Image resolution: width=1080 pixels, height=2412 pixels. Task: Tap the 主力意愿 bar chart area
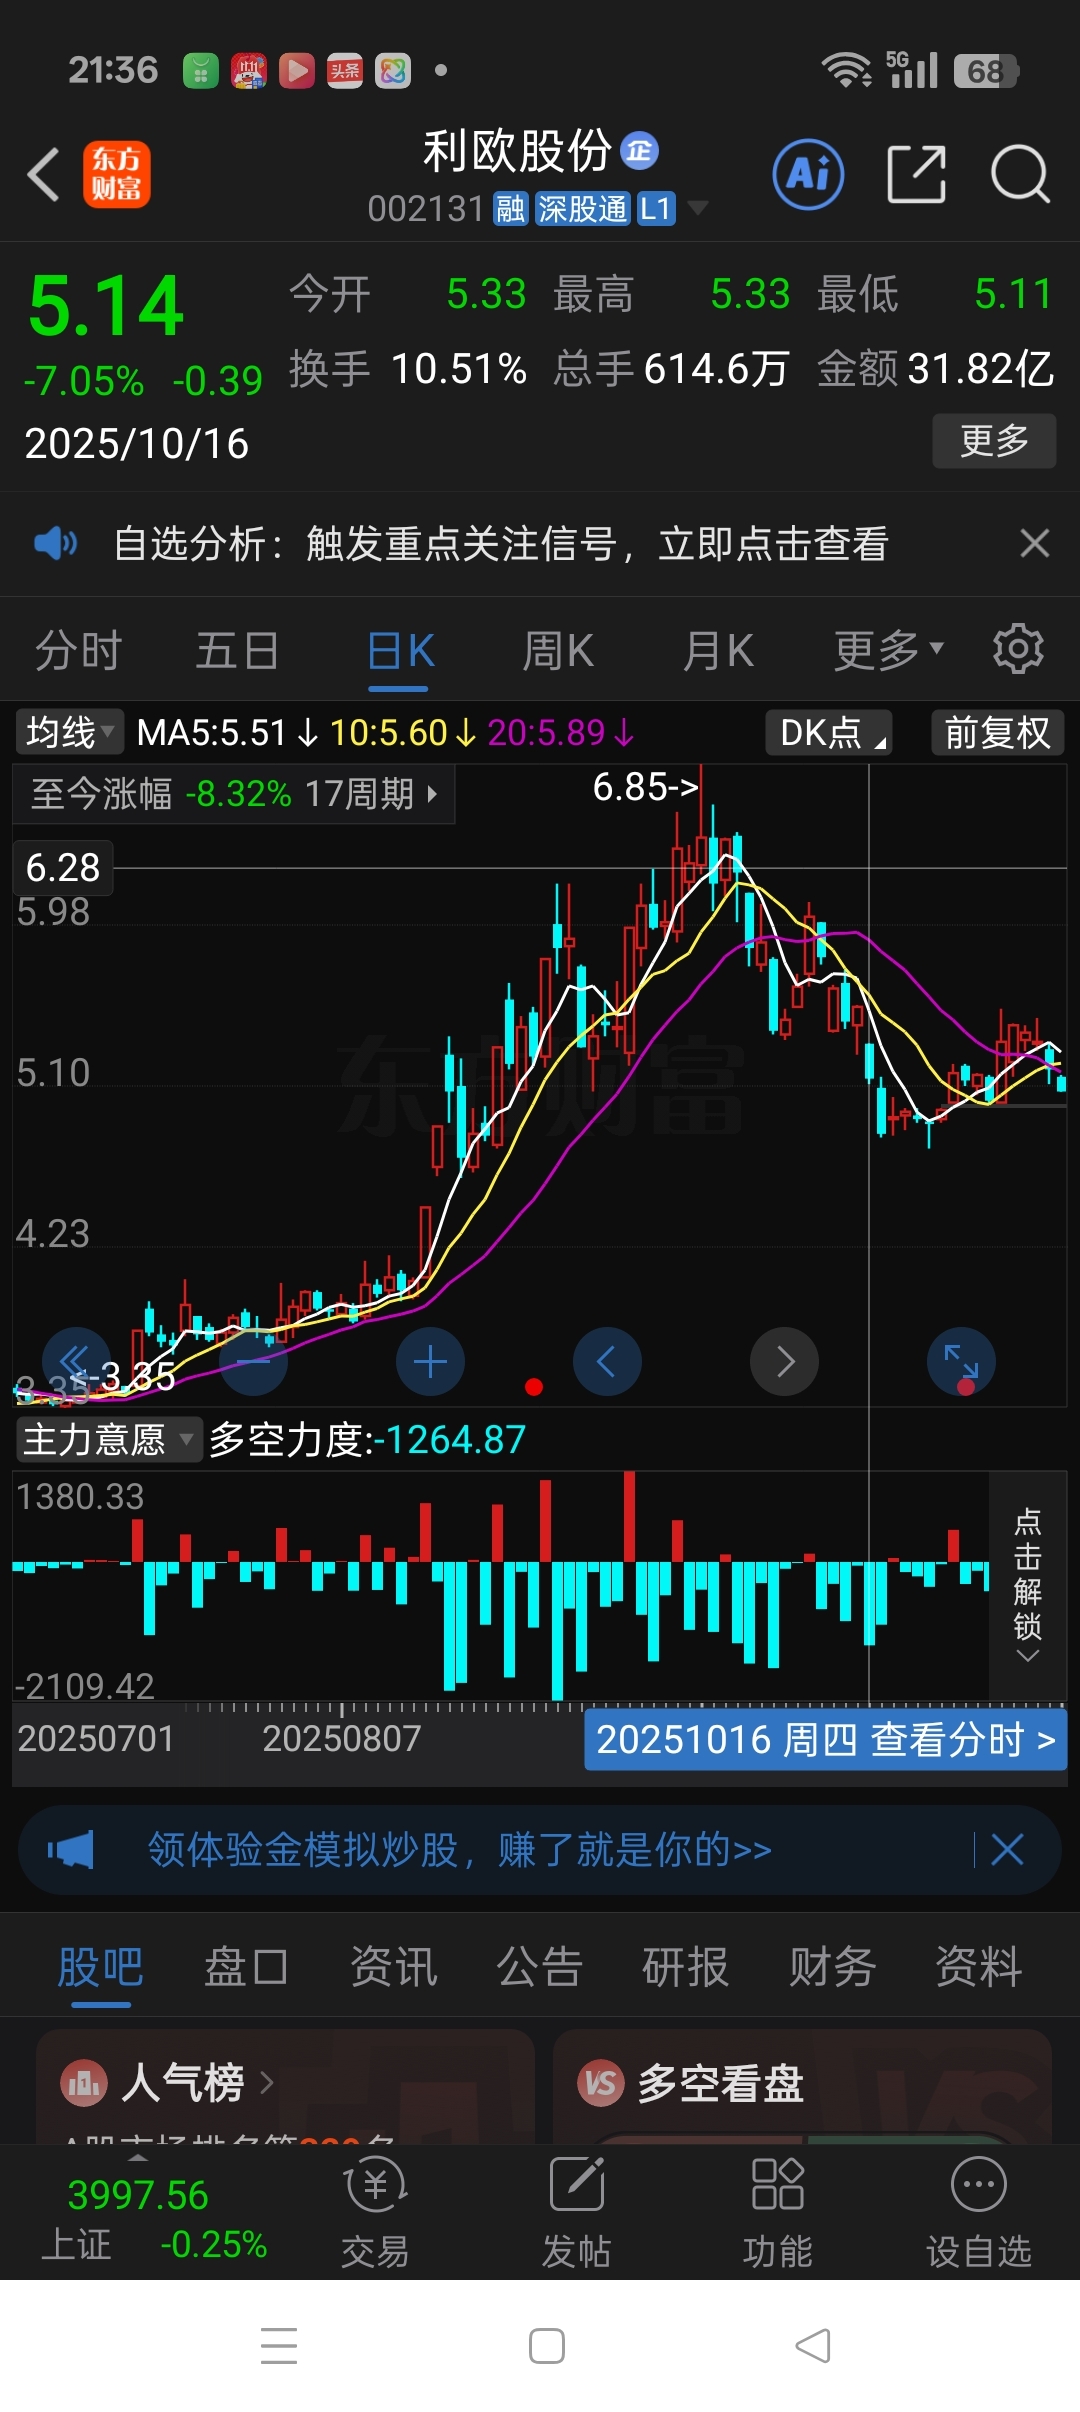[x=500, y=1586]
